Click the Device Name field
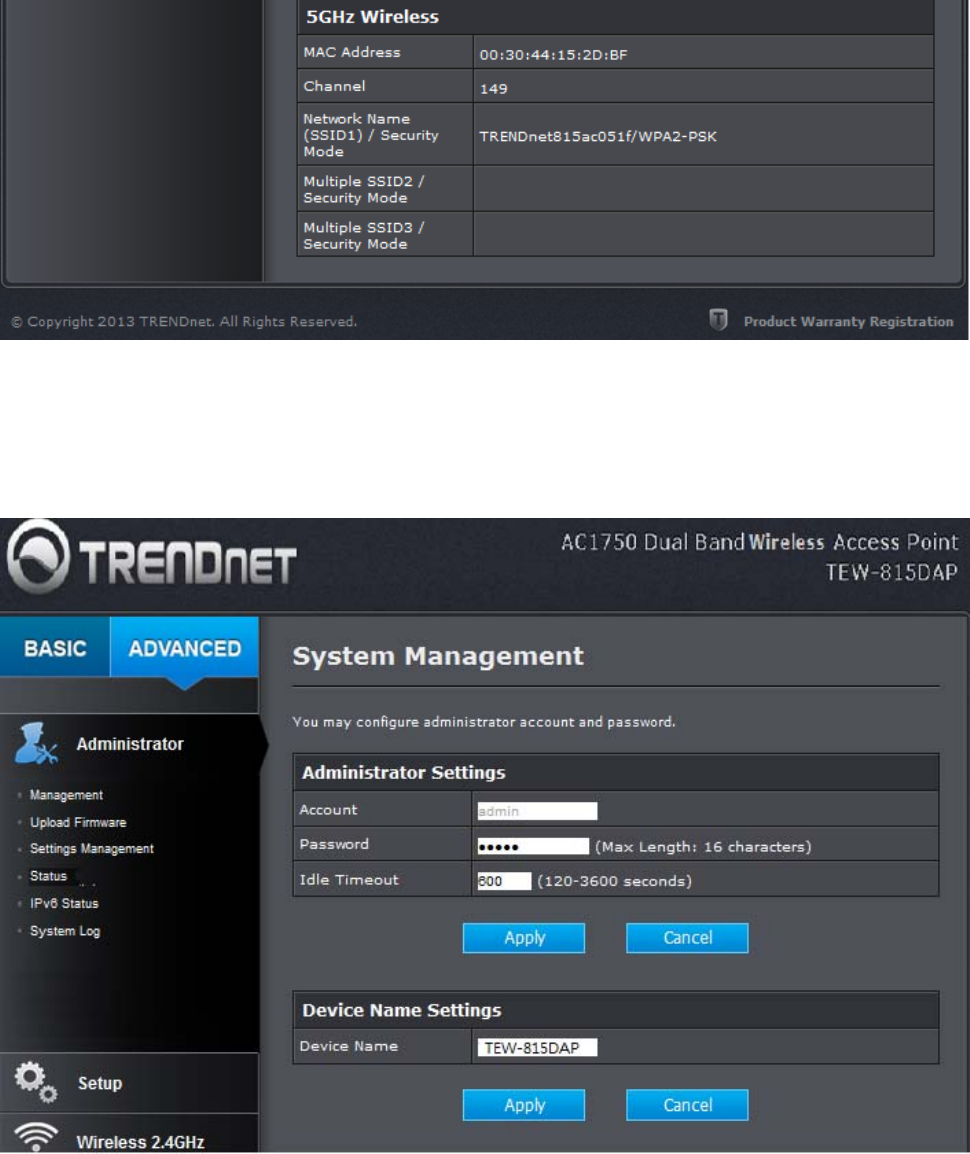Image resolution: width=970 pixels, height=1154 pixels. click(537, 1047)
